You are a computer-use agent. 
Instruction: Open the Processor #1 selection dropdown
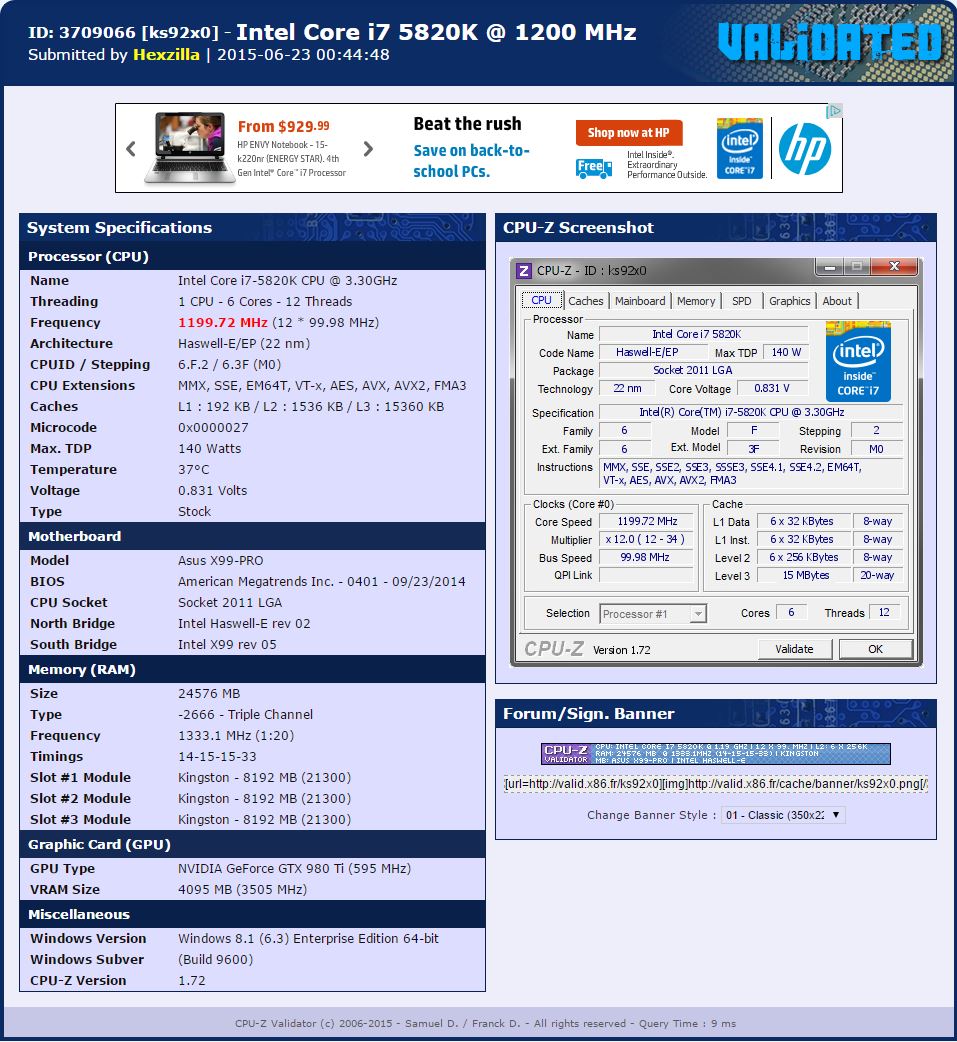[x=653, y=613]
